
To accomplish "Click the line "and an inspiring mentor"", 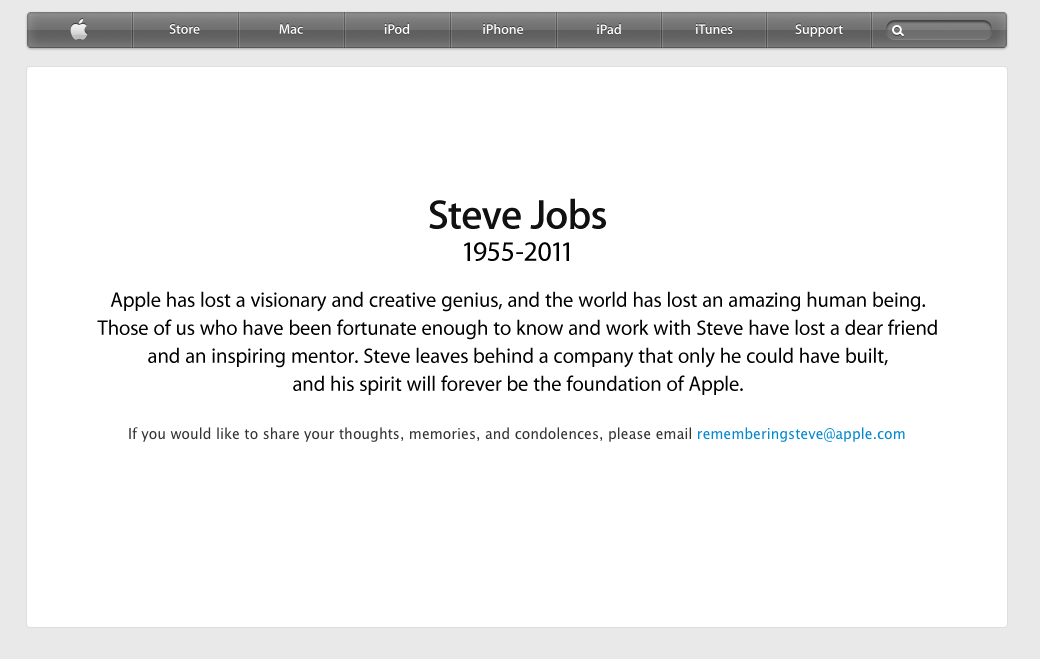I will coord(517,357).
